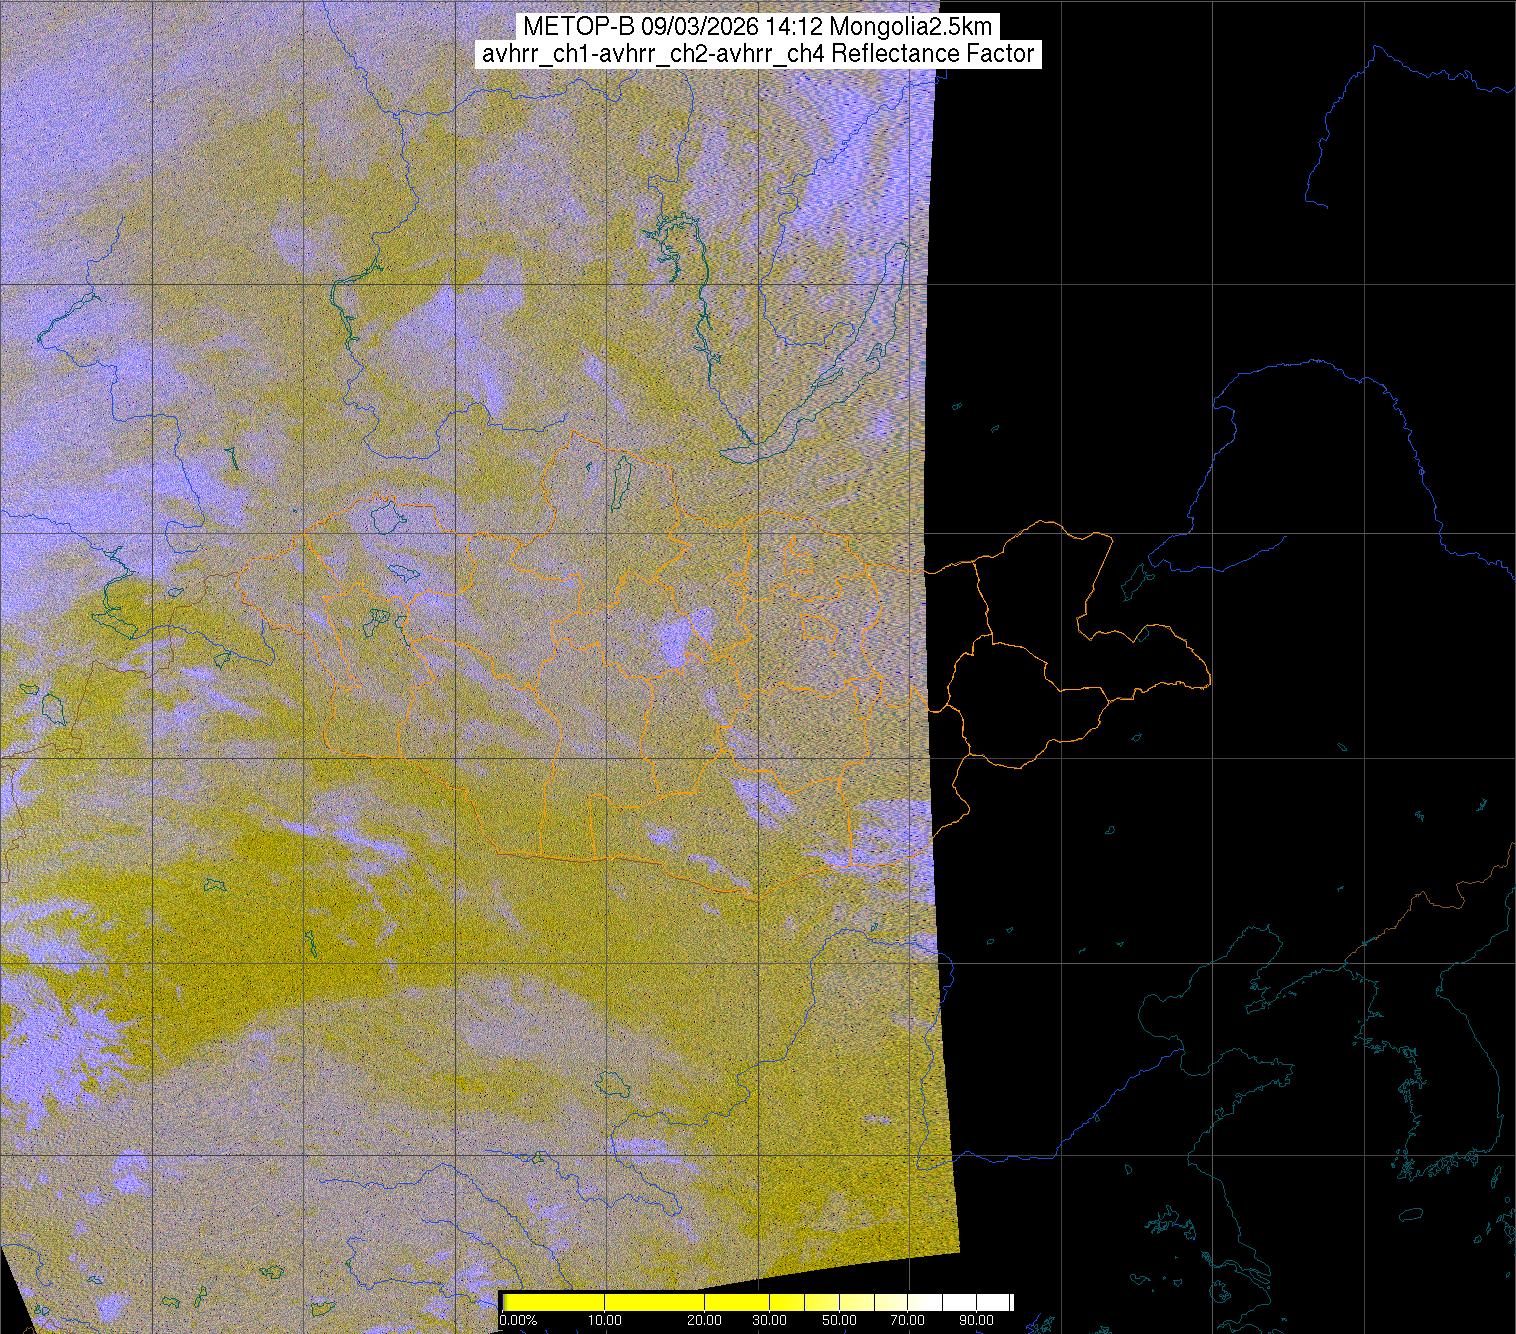Click the 70.00 tick label on the colorbar

click(x=909, y=1321)
